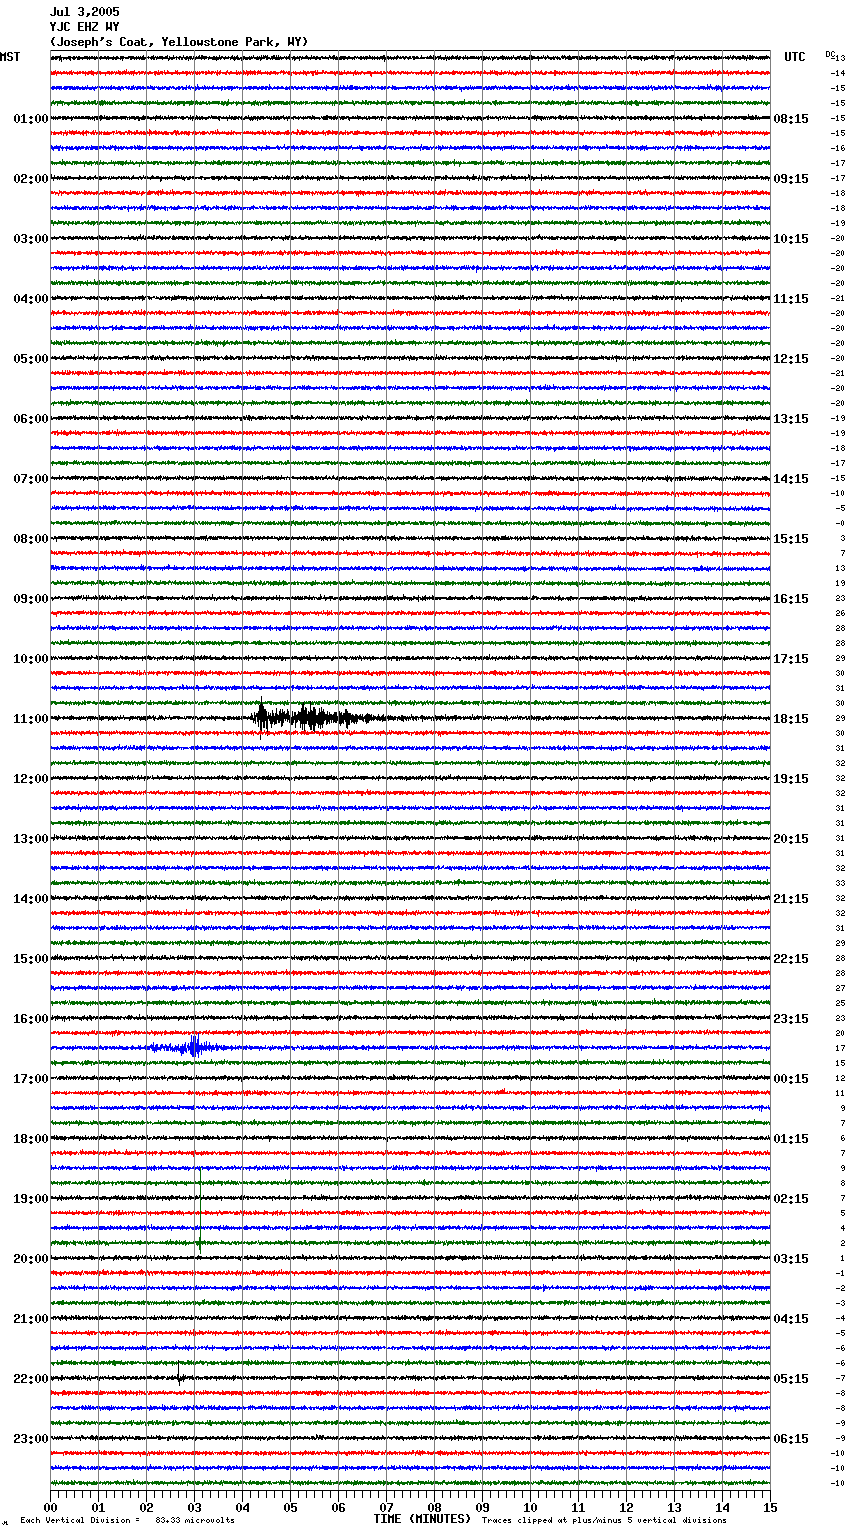Click the "23:15" UTC time label

(791, 1019)
